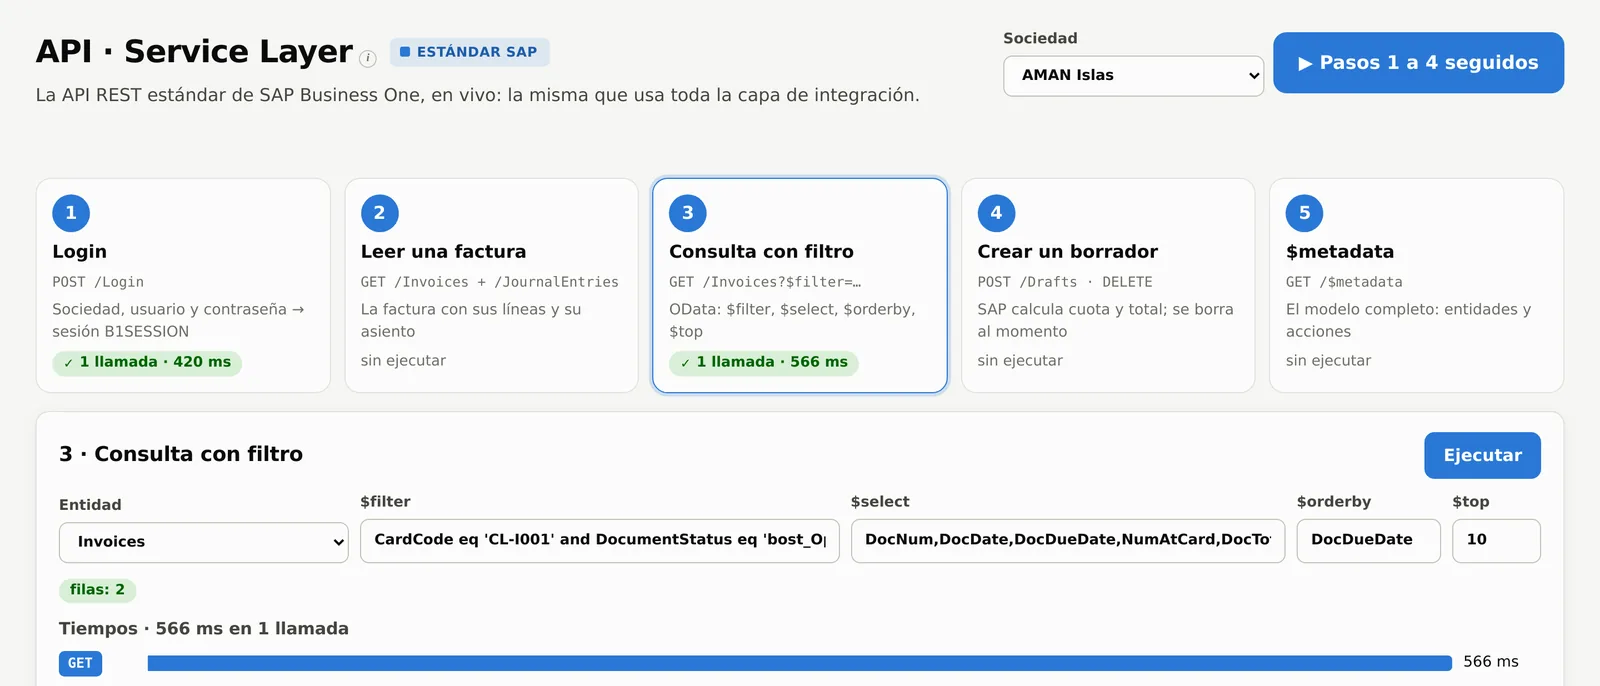Focus the $top field showing 10
Screen dimensions: 1600x686
[1496, 540]
